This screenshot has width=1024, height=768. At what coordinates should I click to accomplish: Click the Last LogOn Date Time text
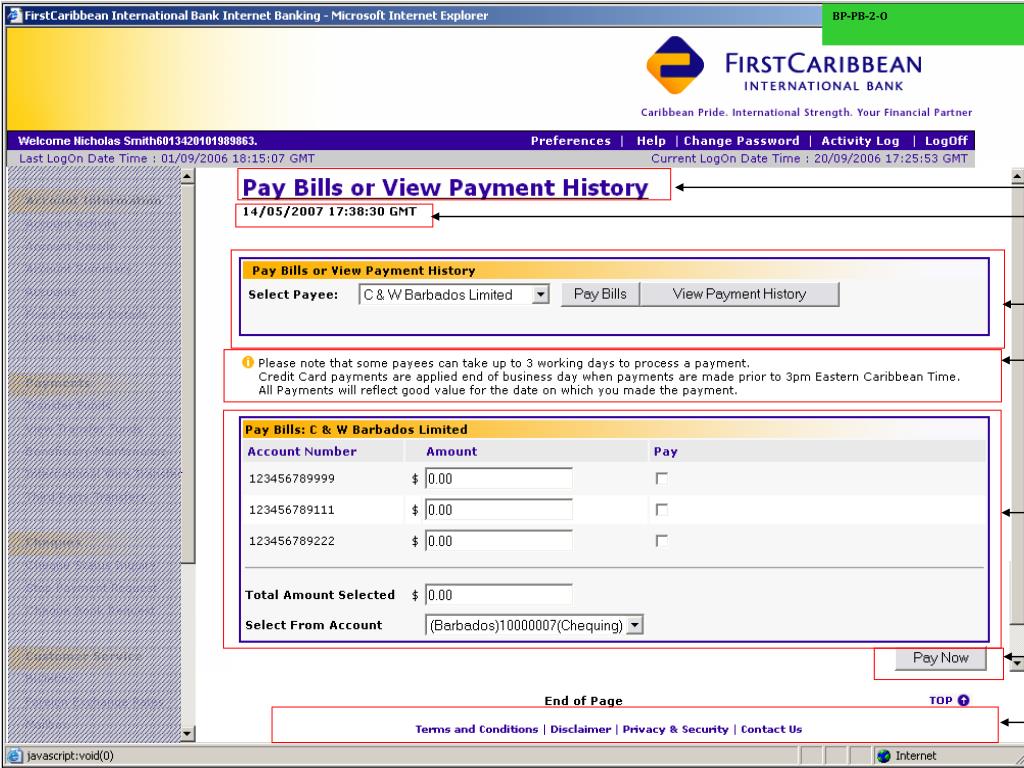[167, 158]
